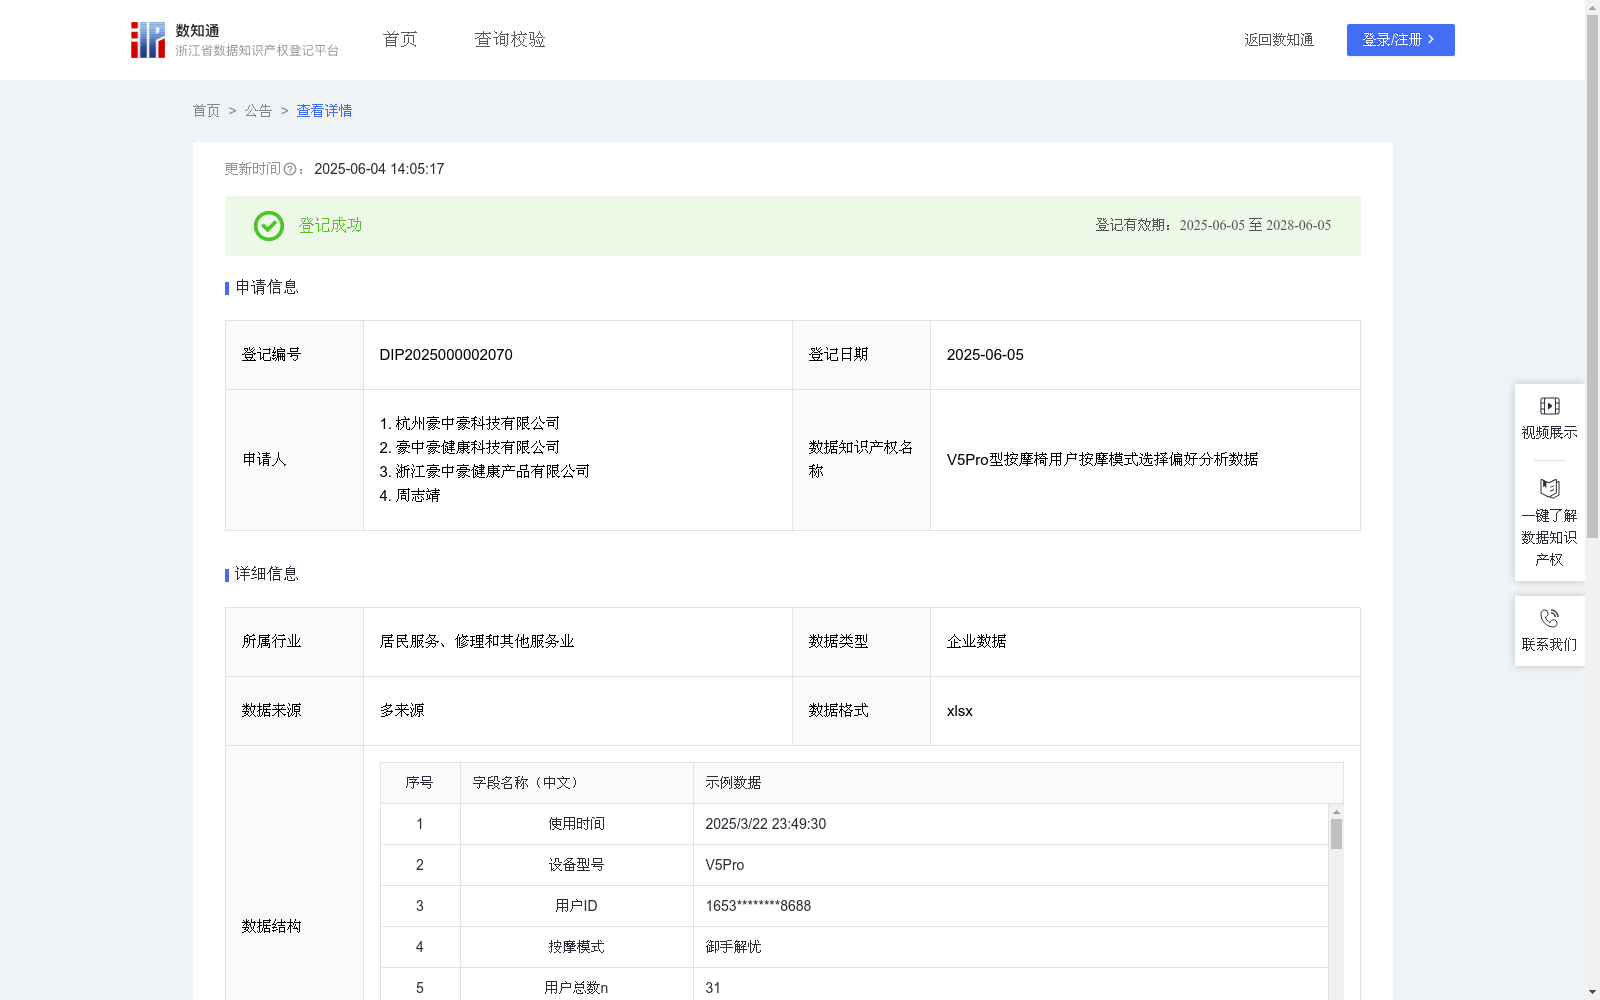Click the page scroll-down arrow
Viewport: 1600px width, 1000px height.
click(1592, 992)
